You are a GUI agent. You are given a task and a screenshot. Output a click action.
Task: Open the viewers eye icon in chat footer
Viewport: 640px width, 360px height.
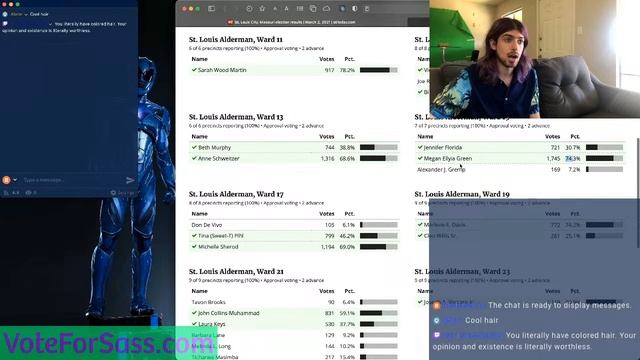tap(29, 193)
